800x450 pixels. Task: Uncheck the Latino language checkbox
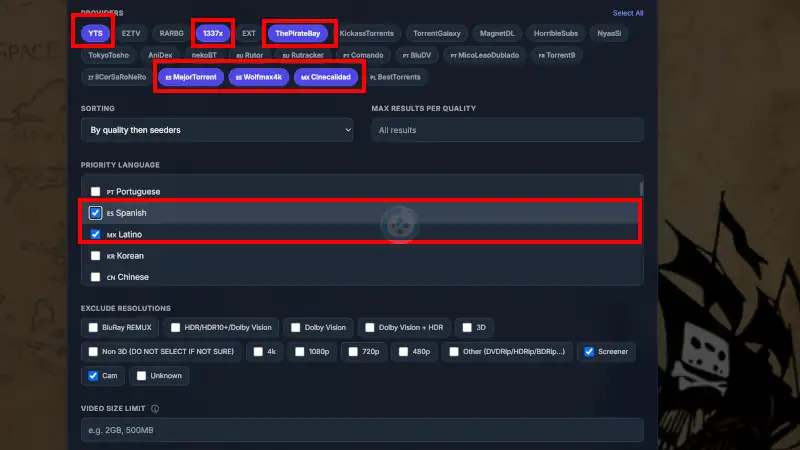click(95, 234)
